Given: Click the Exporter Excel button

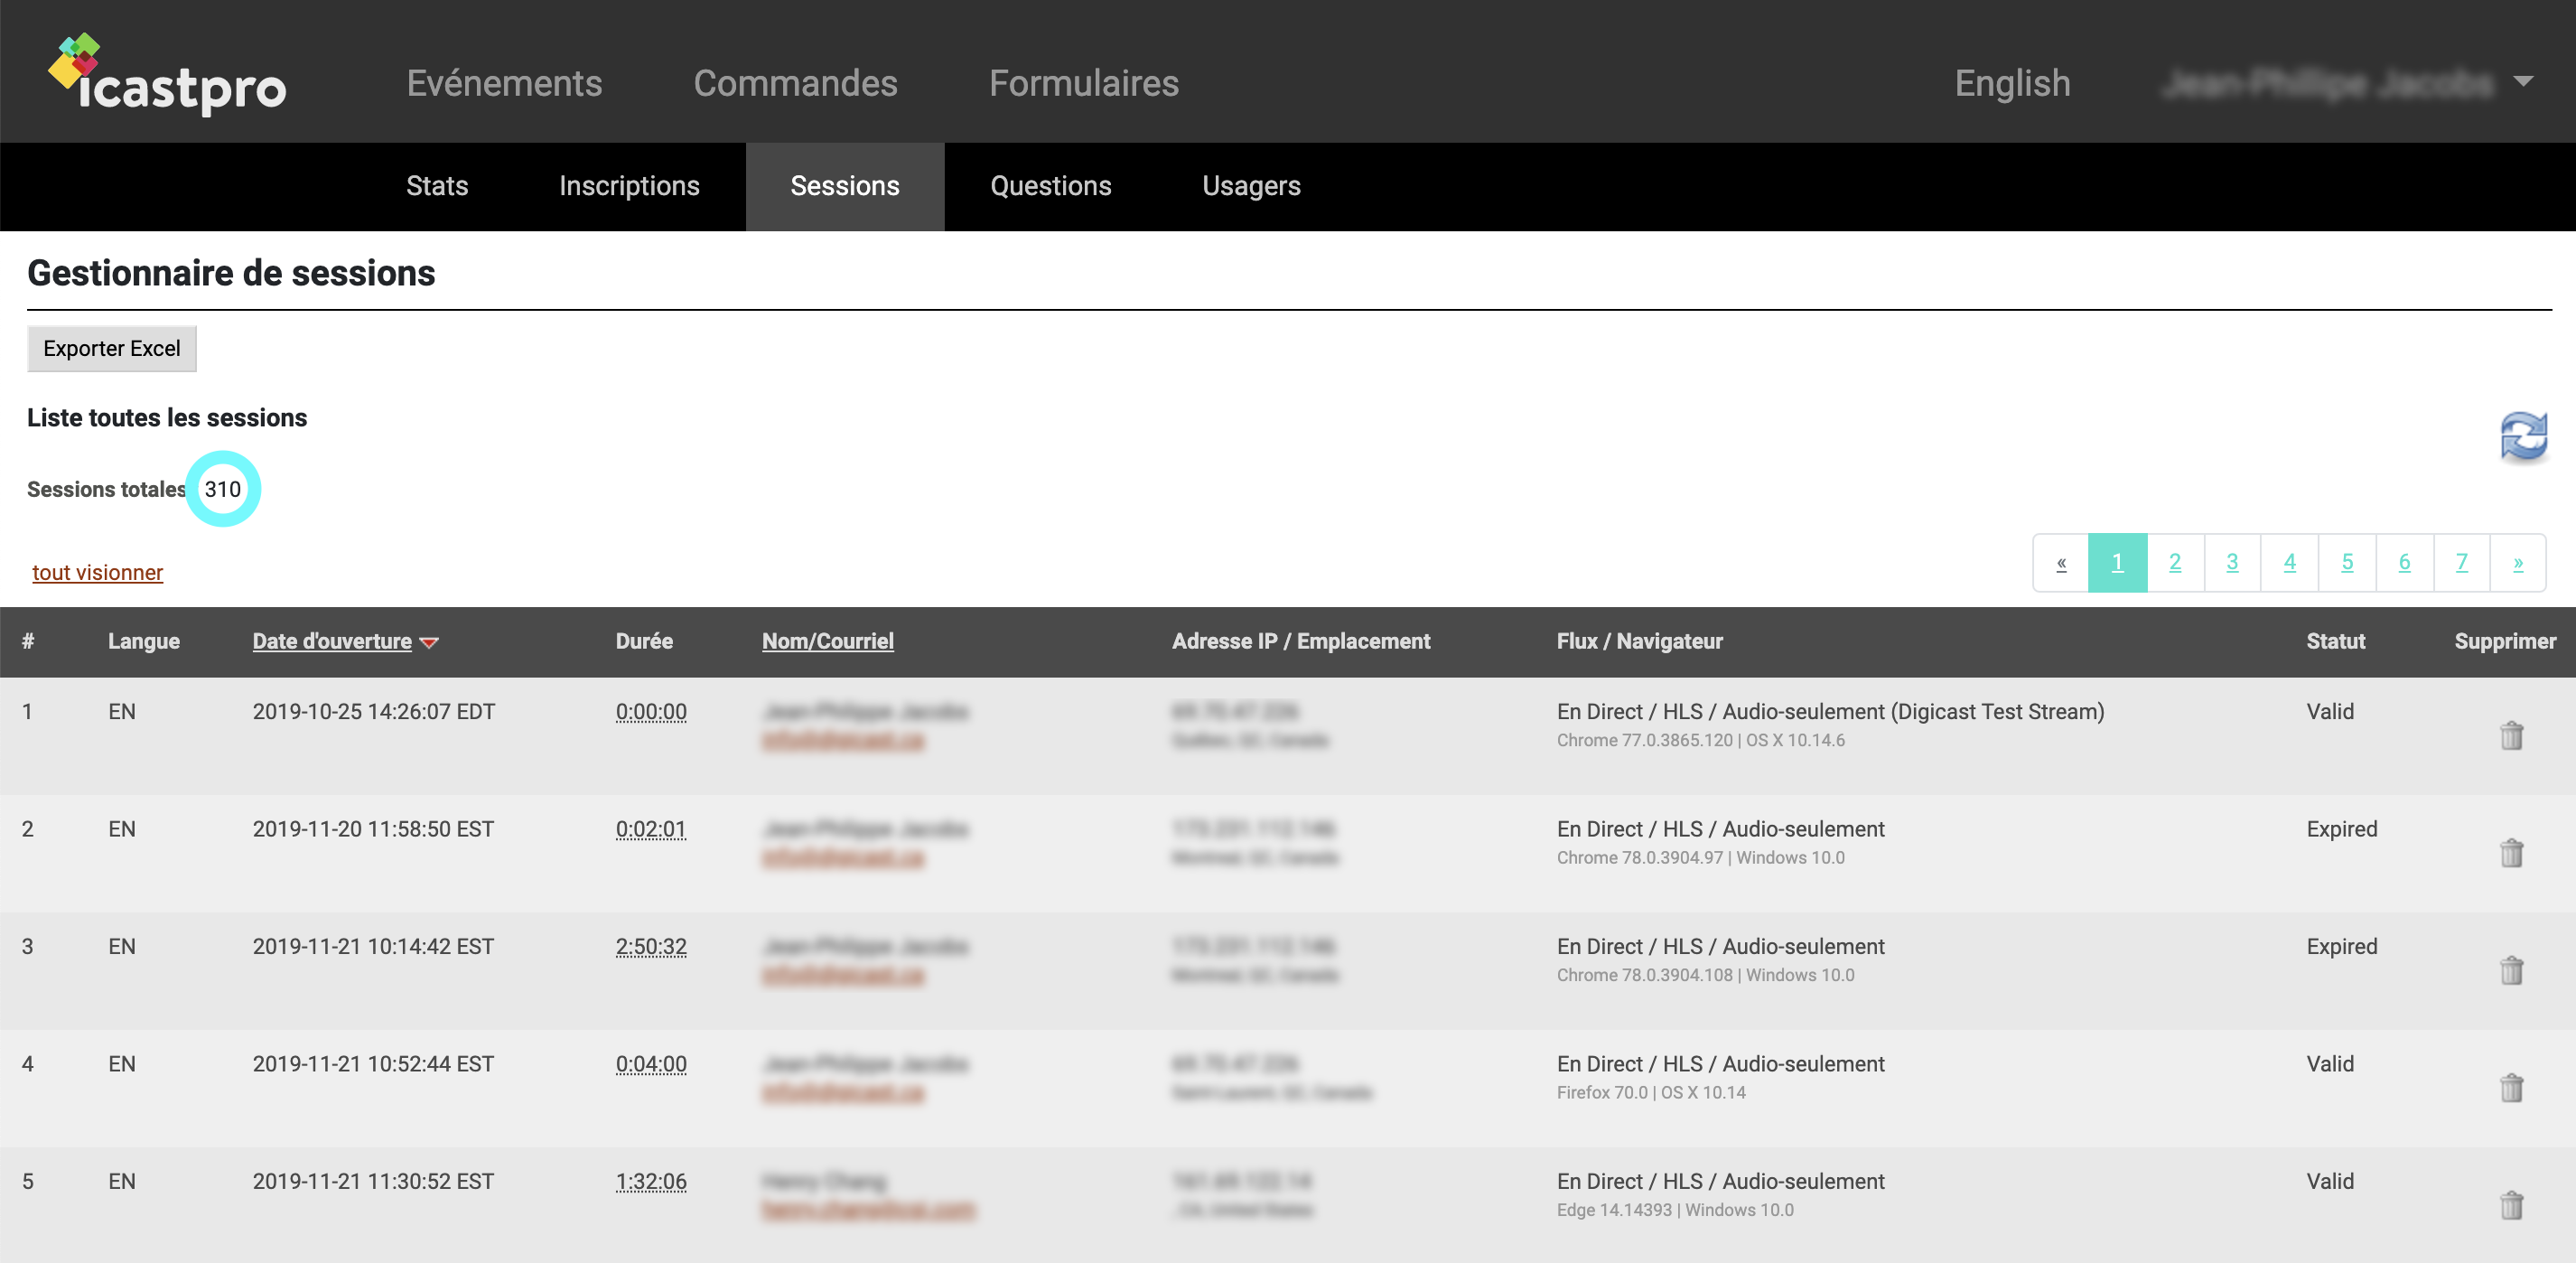Looking at the screenshot, I should pyautogui.click(x=112, y=348).
